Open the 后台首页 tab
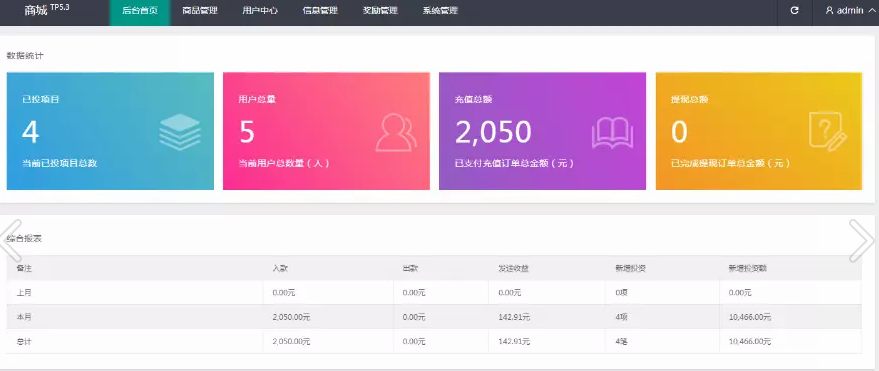Image resolution: width=879 pixels, height=371 pixels. (x=140, y=11)
